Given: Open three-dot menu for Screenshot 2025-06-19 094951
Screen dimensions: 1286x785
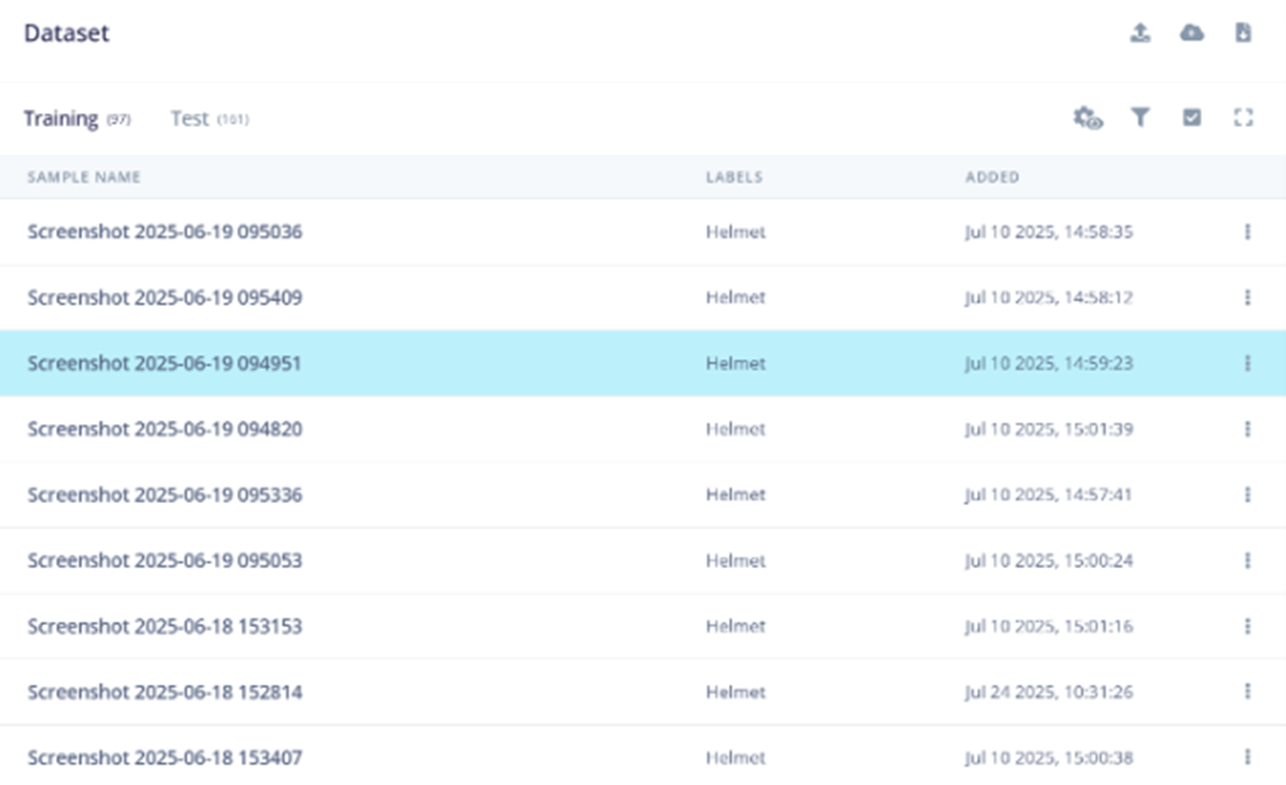Looking at the screenshot, I should [x=1247, y=363].
